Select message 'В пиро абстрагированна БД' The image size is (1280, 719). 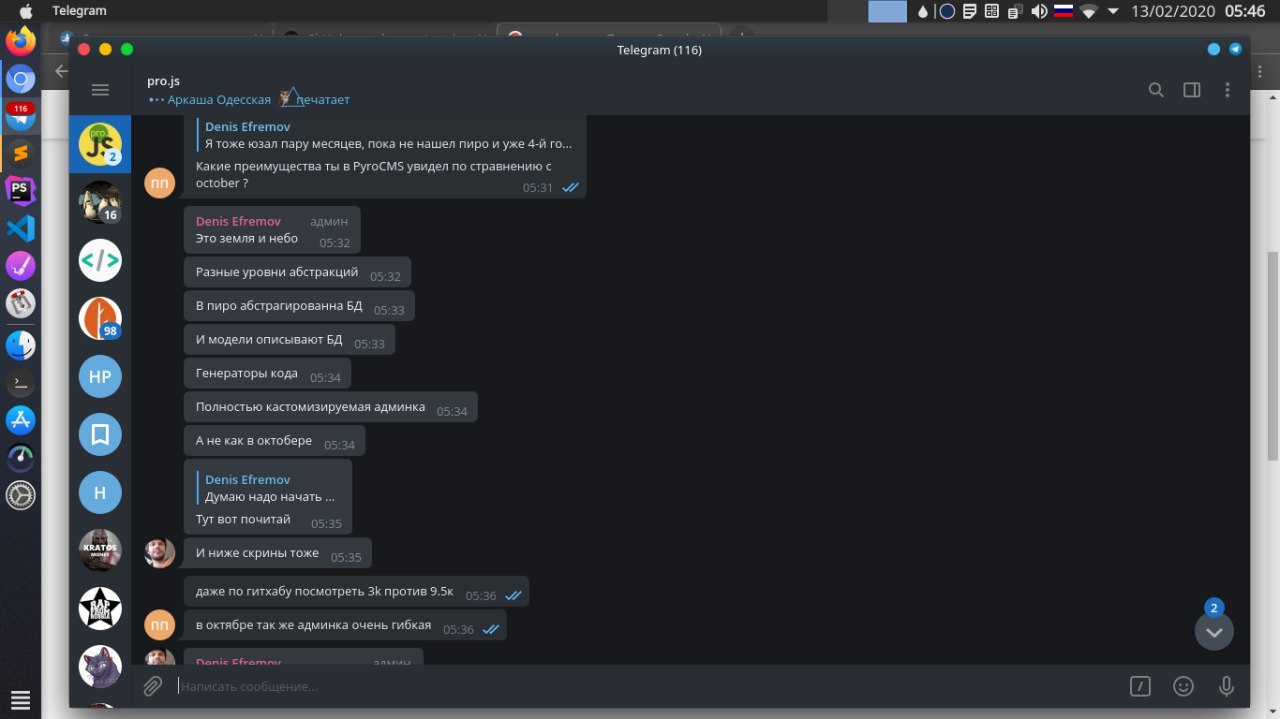point(299,307)
